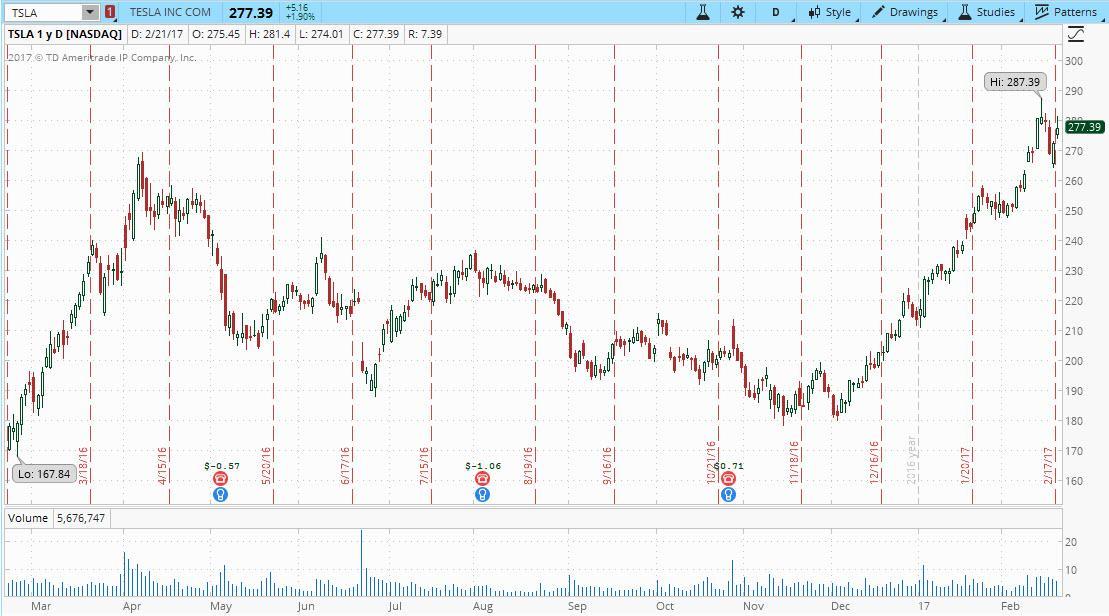1109x616 pixels.
Task: Click the L: 274.01 low value
Action: tap(321, 34)
